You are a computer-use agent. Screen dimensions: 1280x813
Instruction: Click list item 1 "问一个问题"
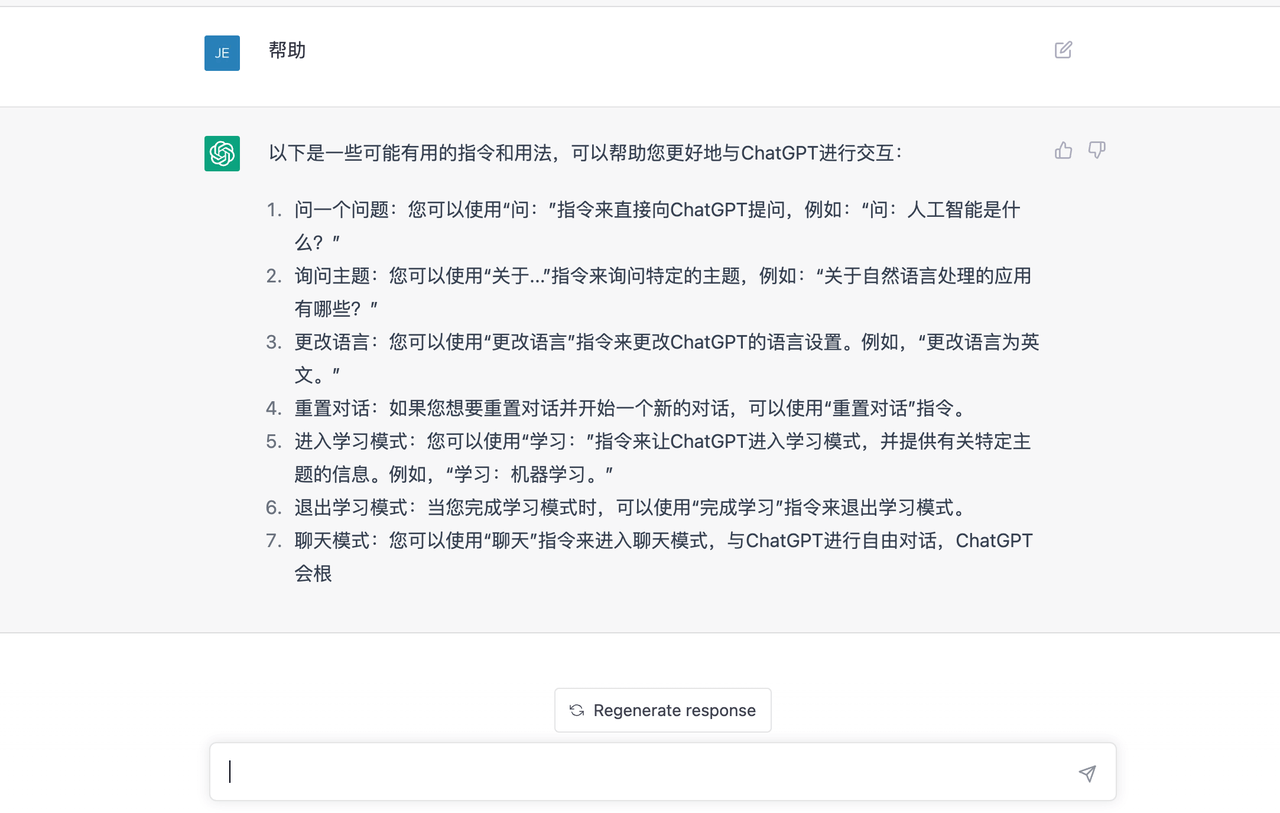click(657, 226)
